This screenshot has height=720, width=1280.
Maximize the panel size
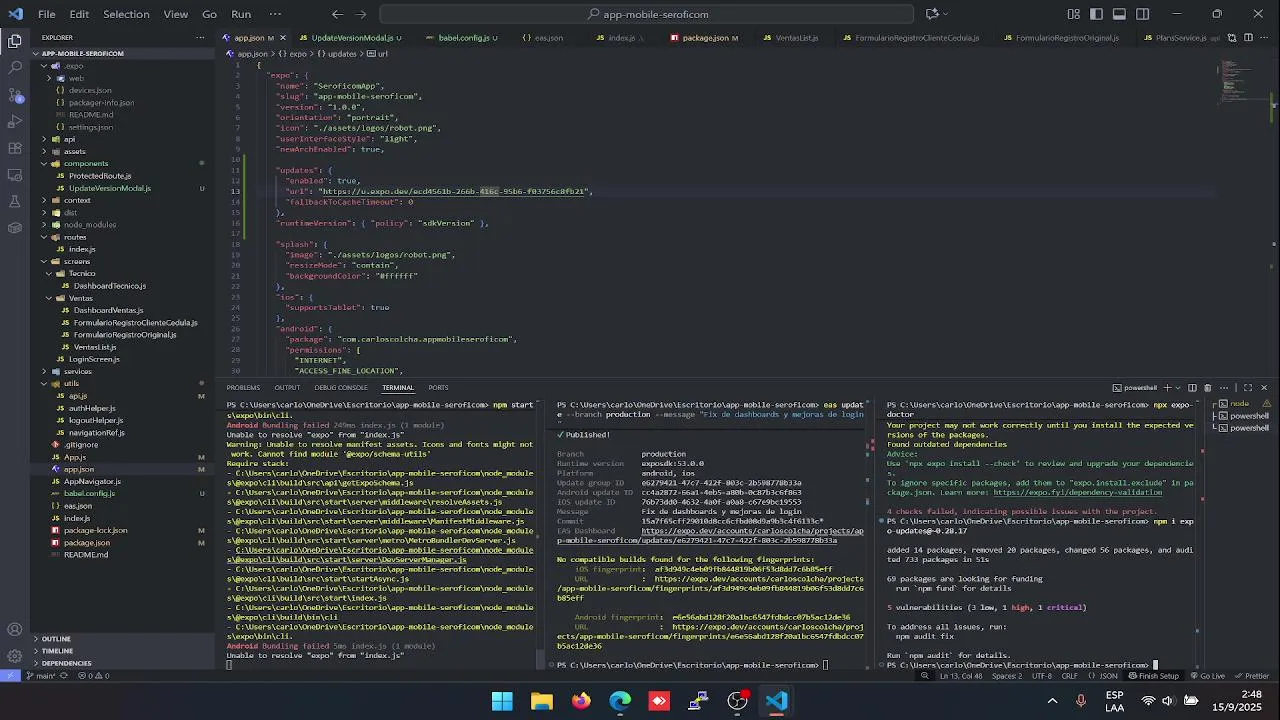1247,388
